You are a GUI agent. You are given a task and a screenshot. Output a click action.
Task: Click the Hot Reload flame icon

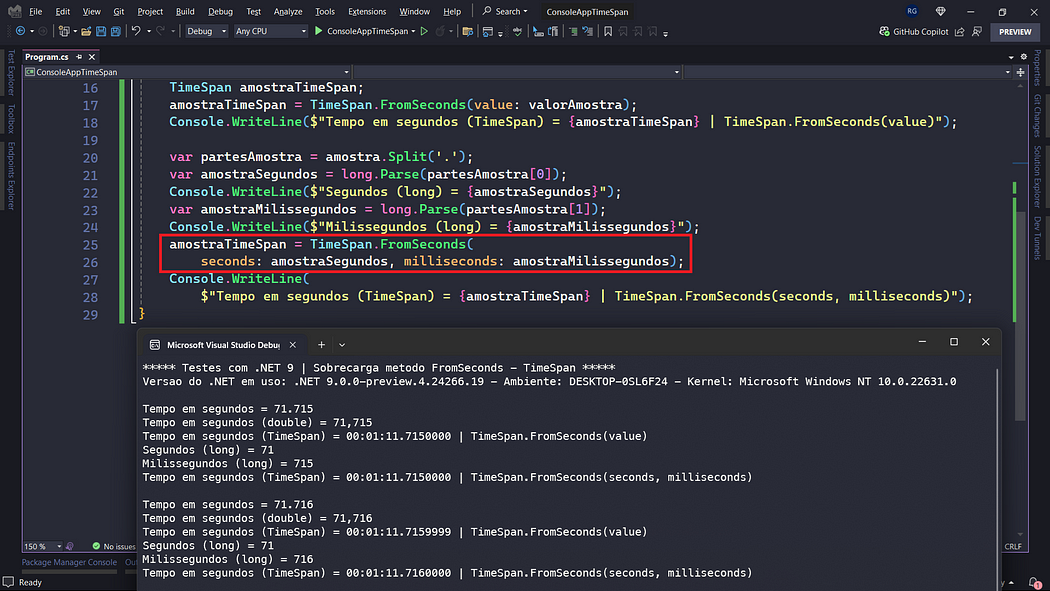tap(440, 31)
